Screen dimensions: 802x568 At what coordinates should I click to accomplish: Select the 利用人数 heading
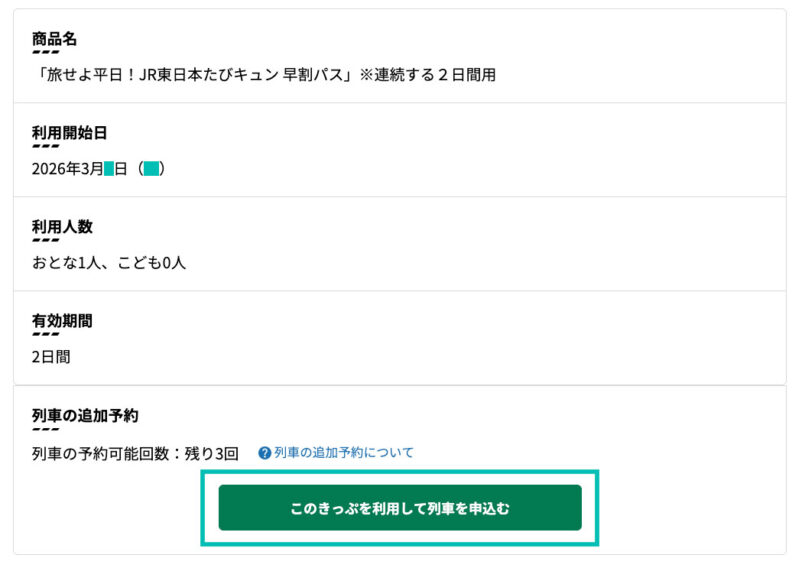(x=62, y=227)
